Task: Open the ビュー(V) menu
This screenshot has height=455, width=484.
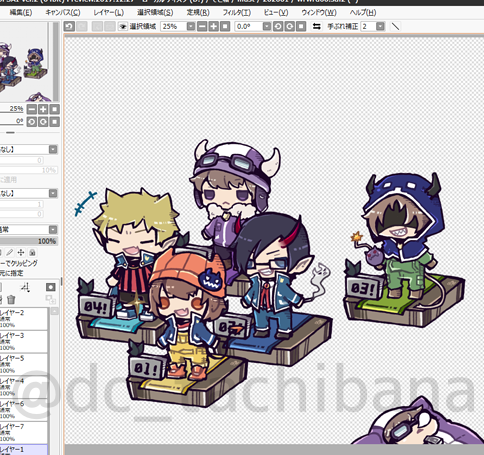Action: click(x=276, y=13)
